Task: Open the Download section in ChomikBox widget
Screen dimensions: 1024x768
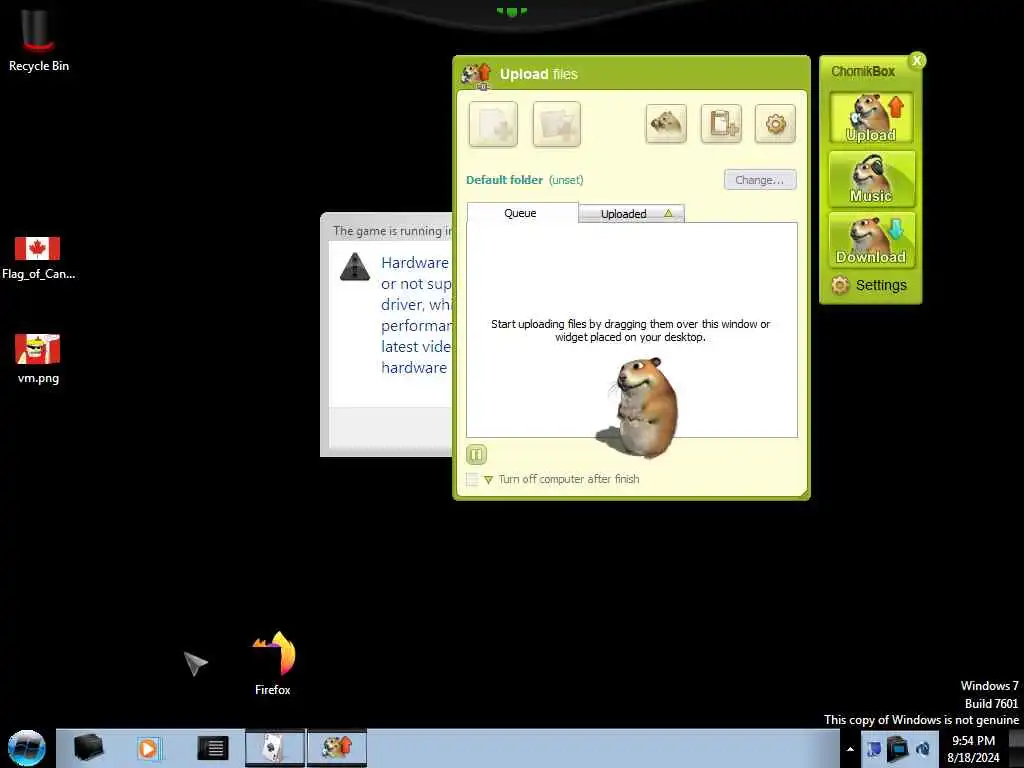Action: (x=871, y=240)
